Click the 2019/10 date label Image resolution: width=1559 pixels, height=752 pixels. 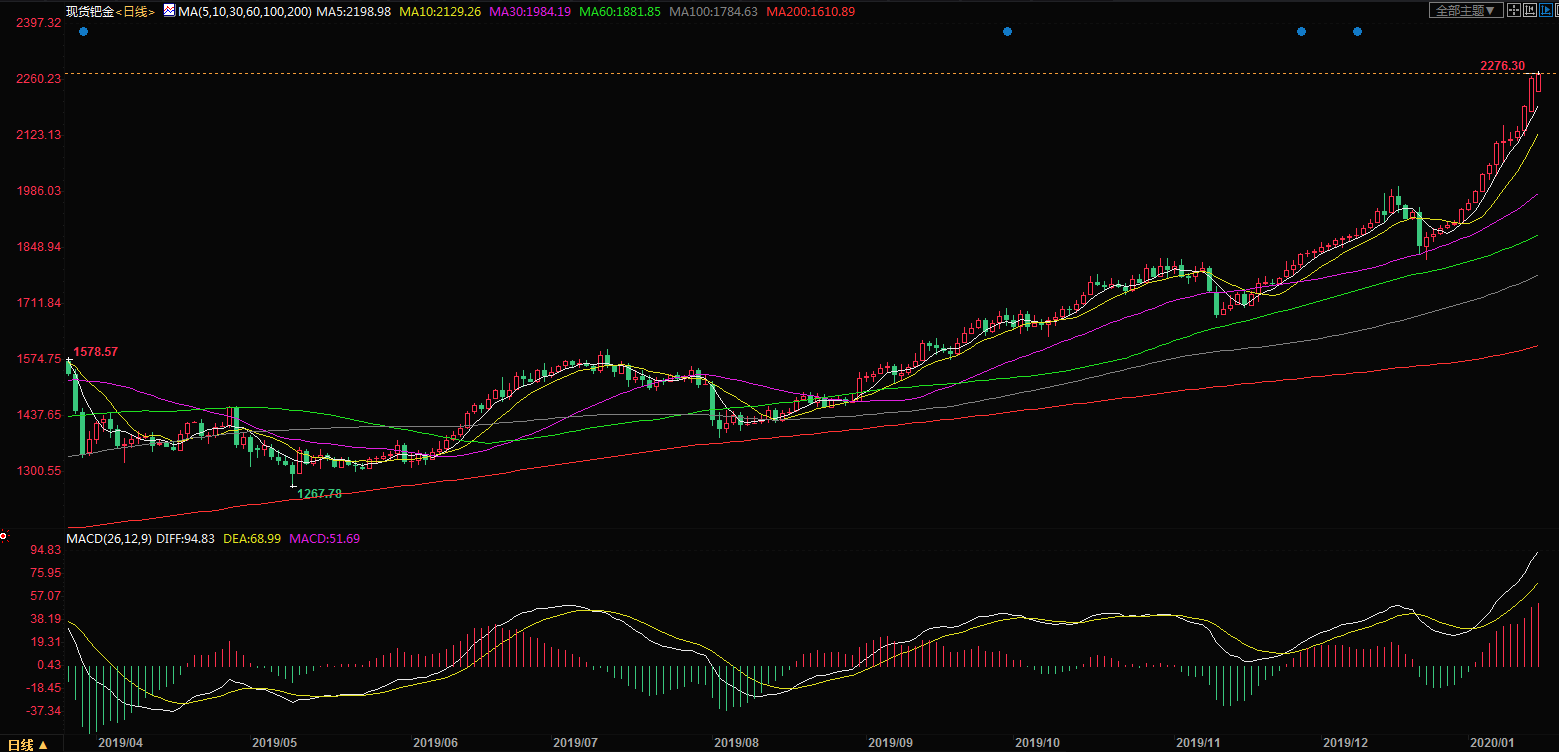coord(1037,743)
